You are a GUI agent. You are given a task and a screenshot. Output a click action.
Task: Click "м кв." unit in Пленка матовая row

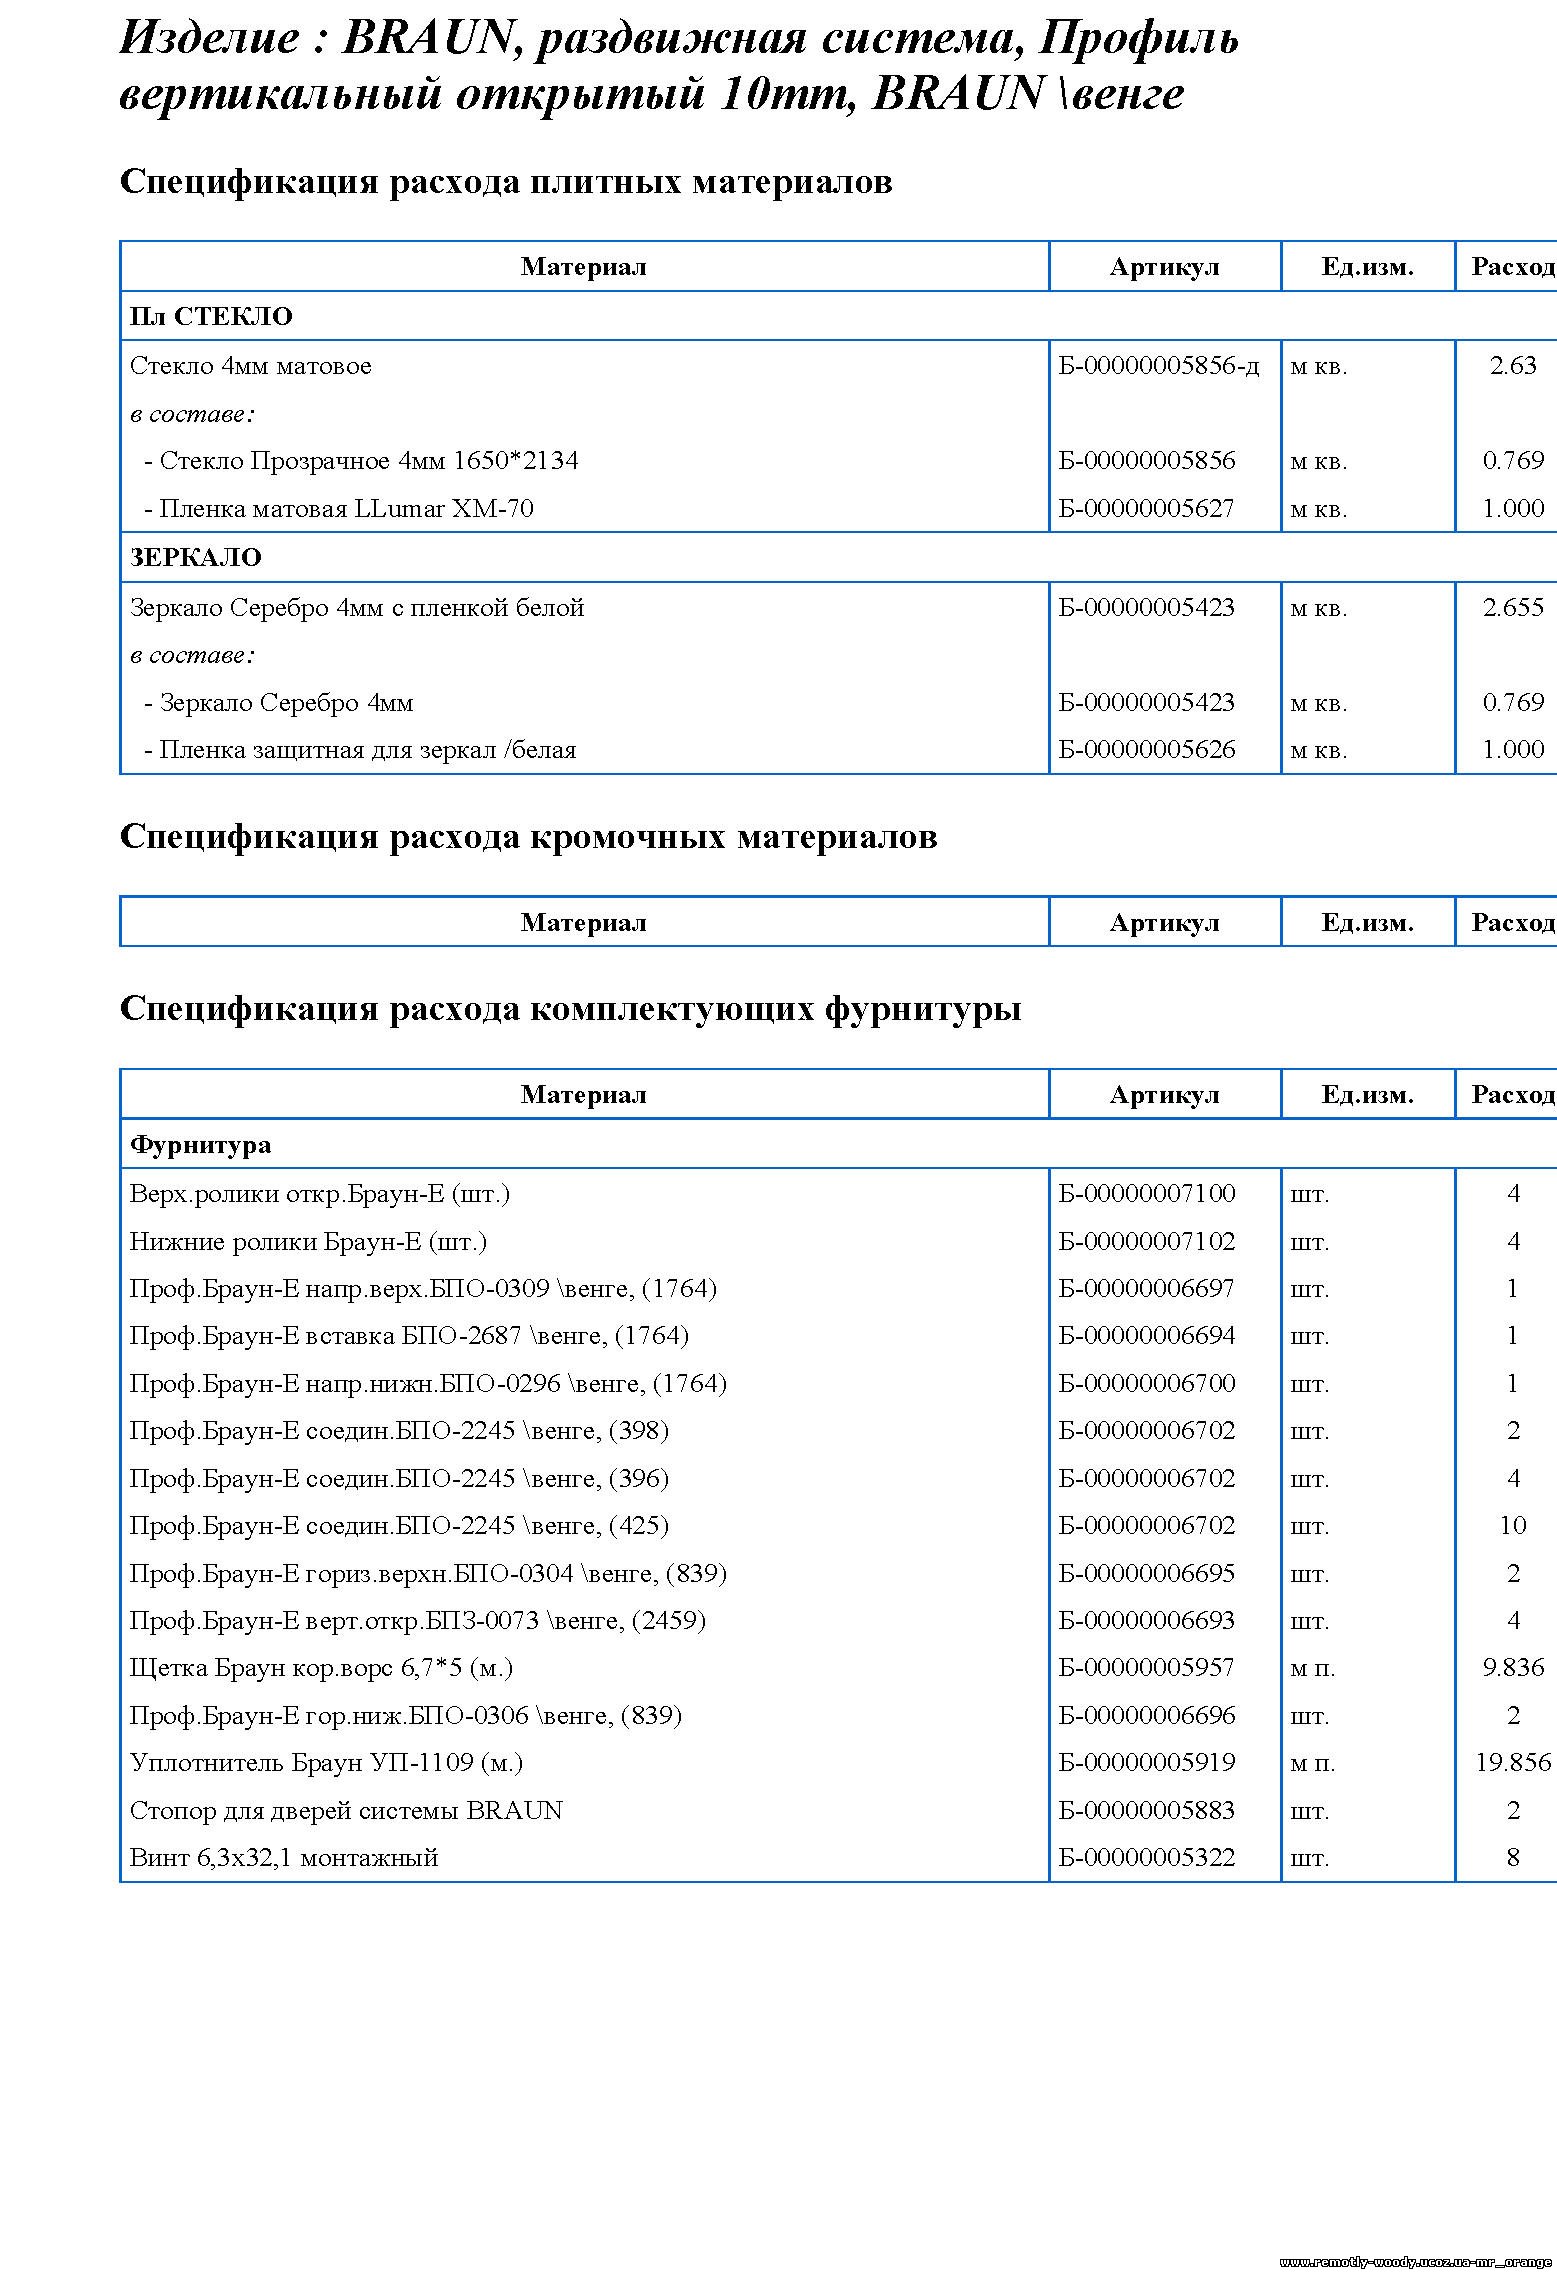click(1319, 509)
